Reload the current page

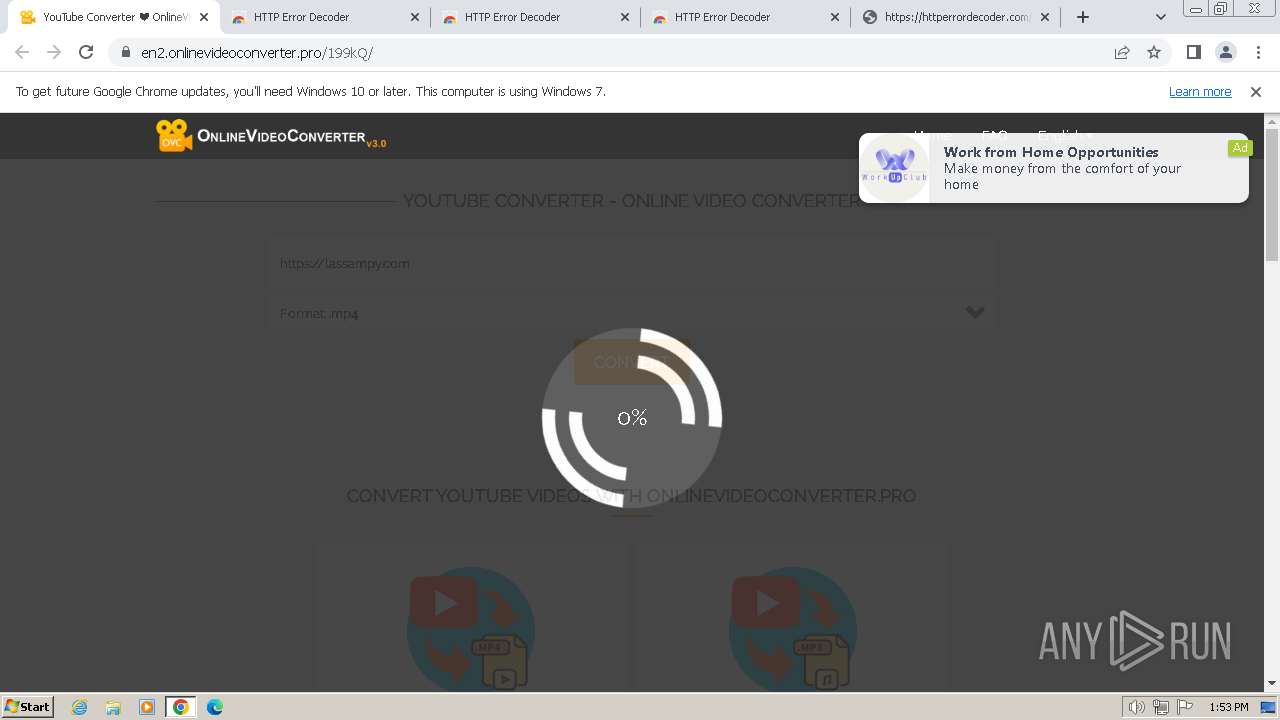coord(86,52)
